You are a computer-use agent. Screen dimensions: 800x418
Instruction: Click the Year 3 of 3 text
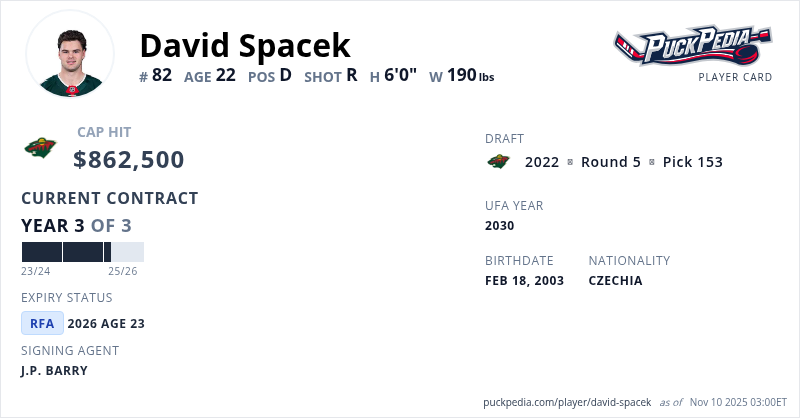[76, 226]
